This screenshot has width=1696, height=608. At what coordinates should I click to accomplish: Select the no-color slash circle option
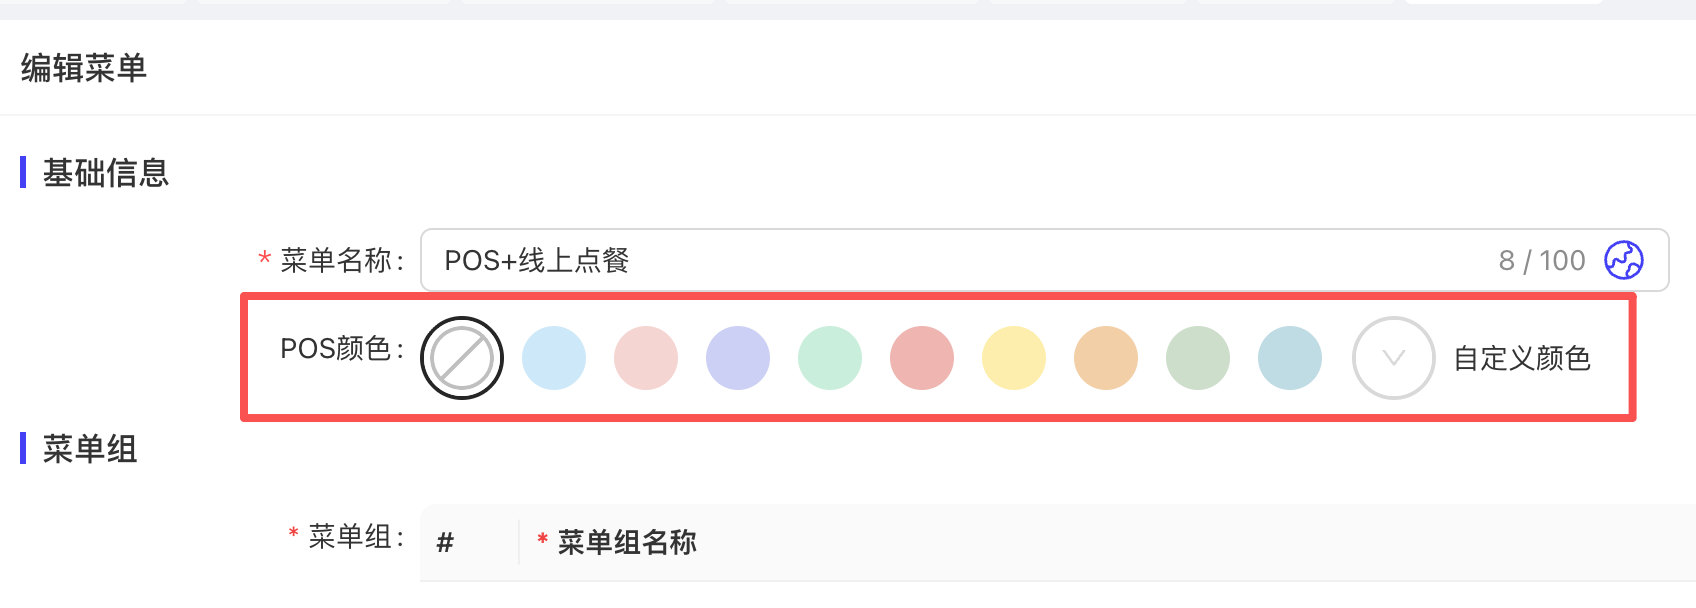(462, 358)
